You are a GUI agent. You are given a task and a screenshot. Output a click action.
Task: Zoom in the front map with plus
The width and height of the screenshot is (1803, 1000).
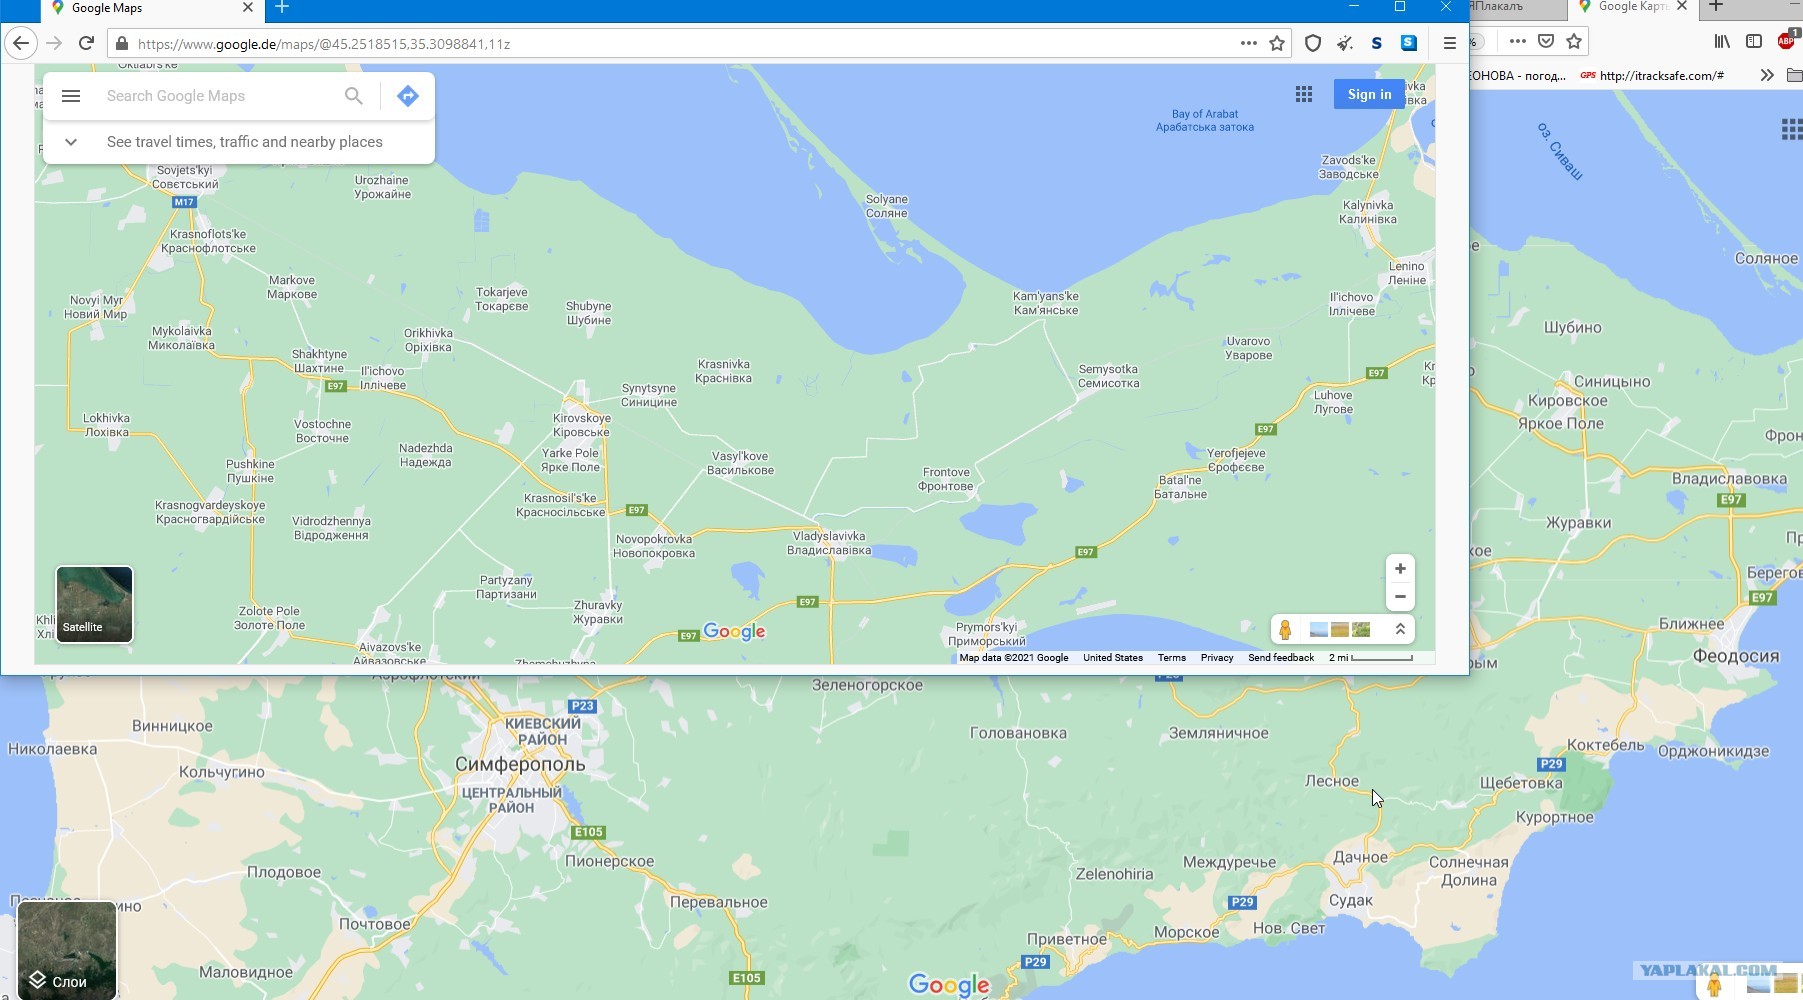1400,569
